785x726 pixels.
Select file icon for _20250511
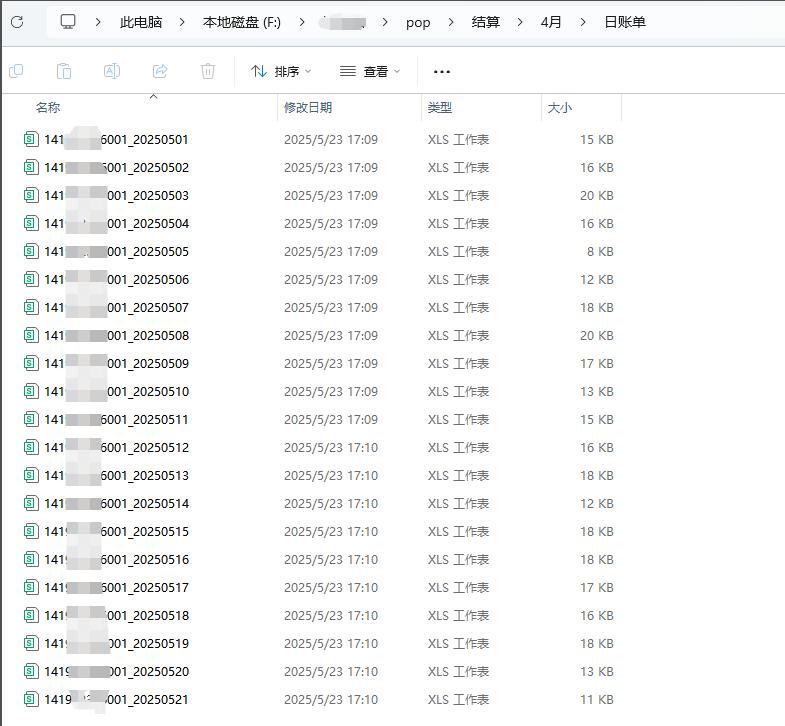(x=31, y=420)
